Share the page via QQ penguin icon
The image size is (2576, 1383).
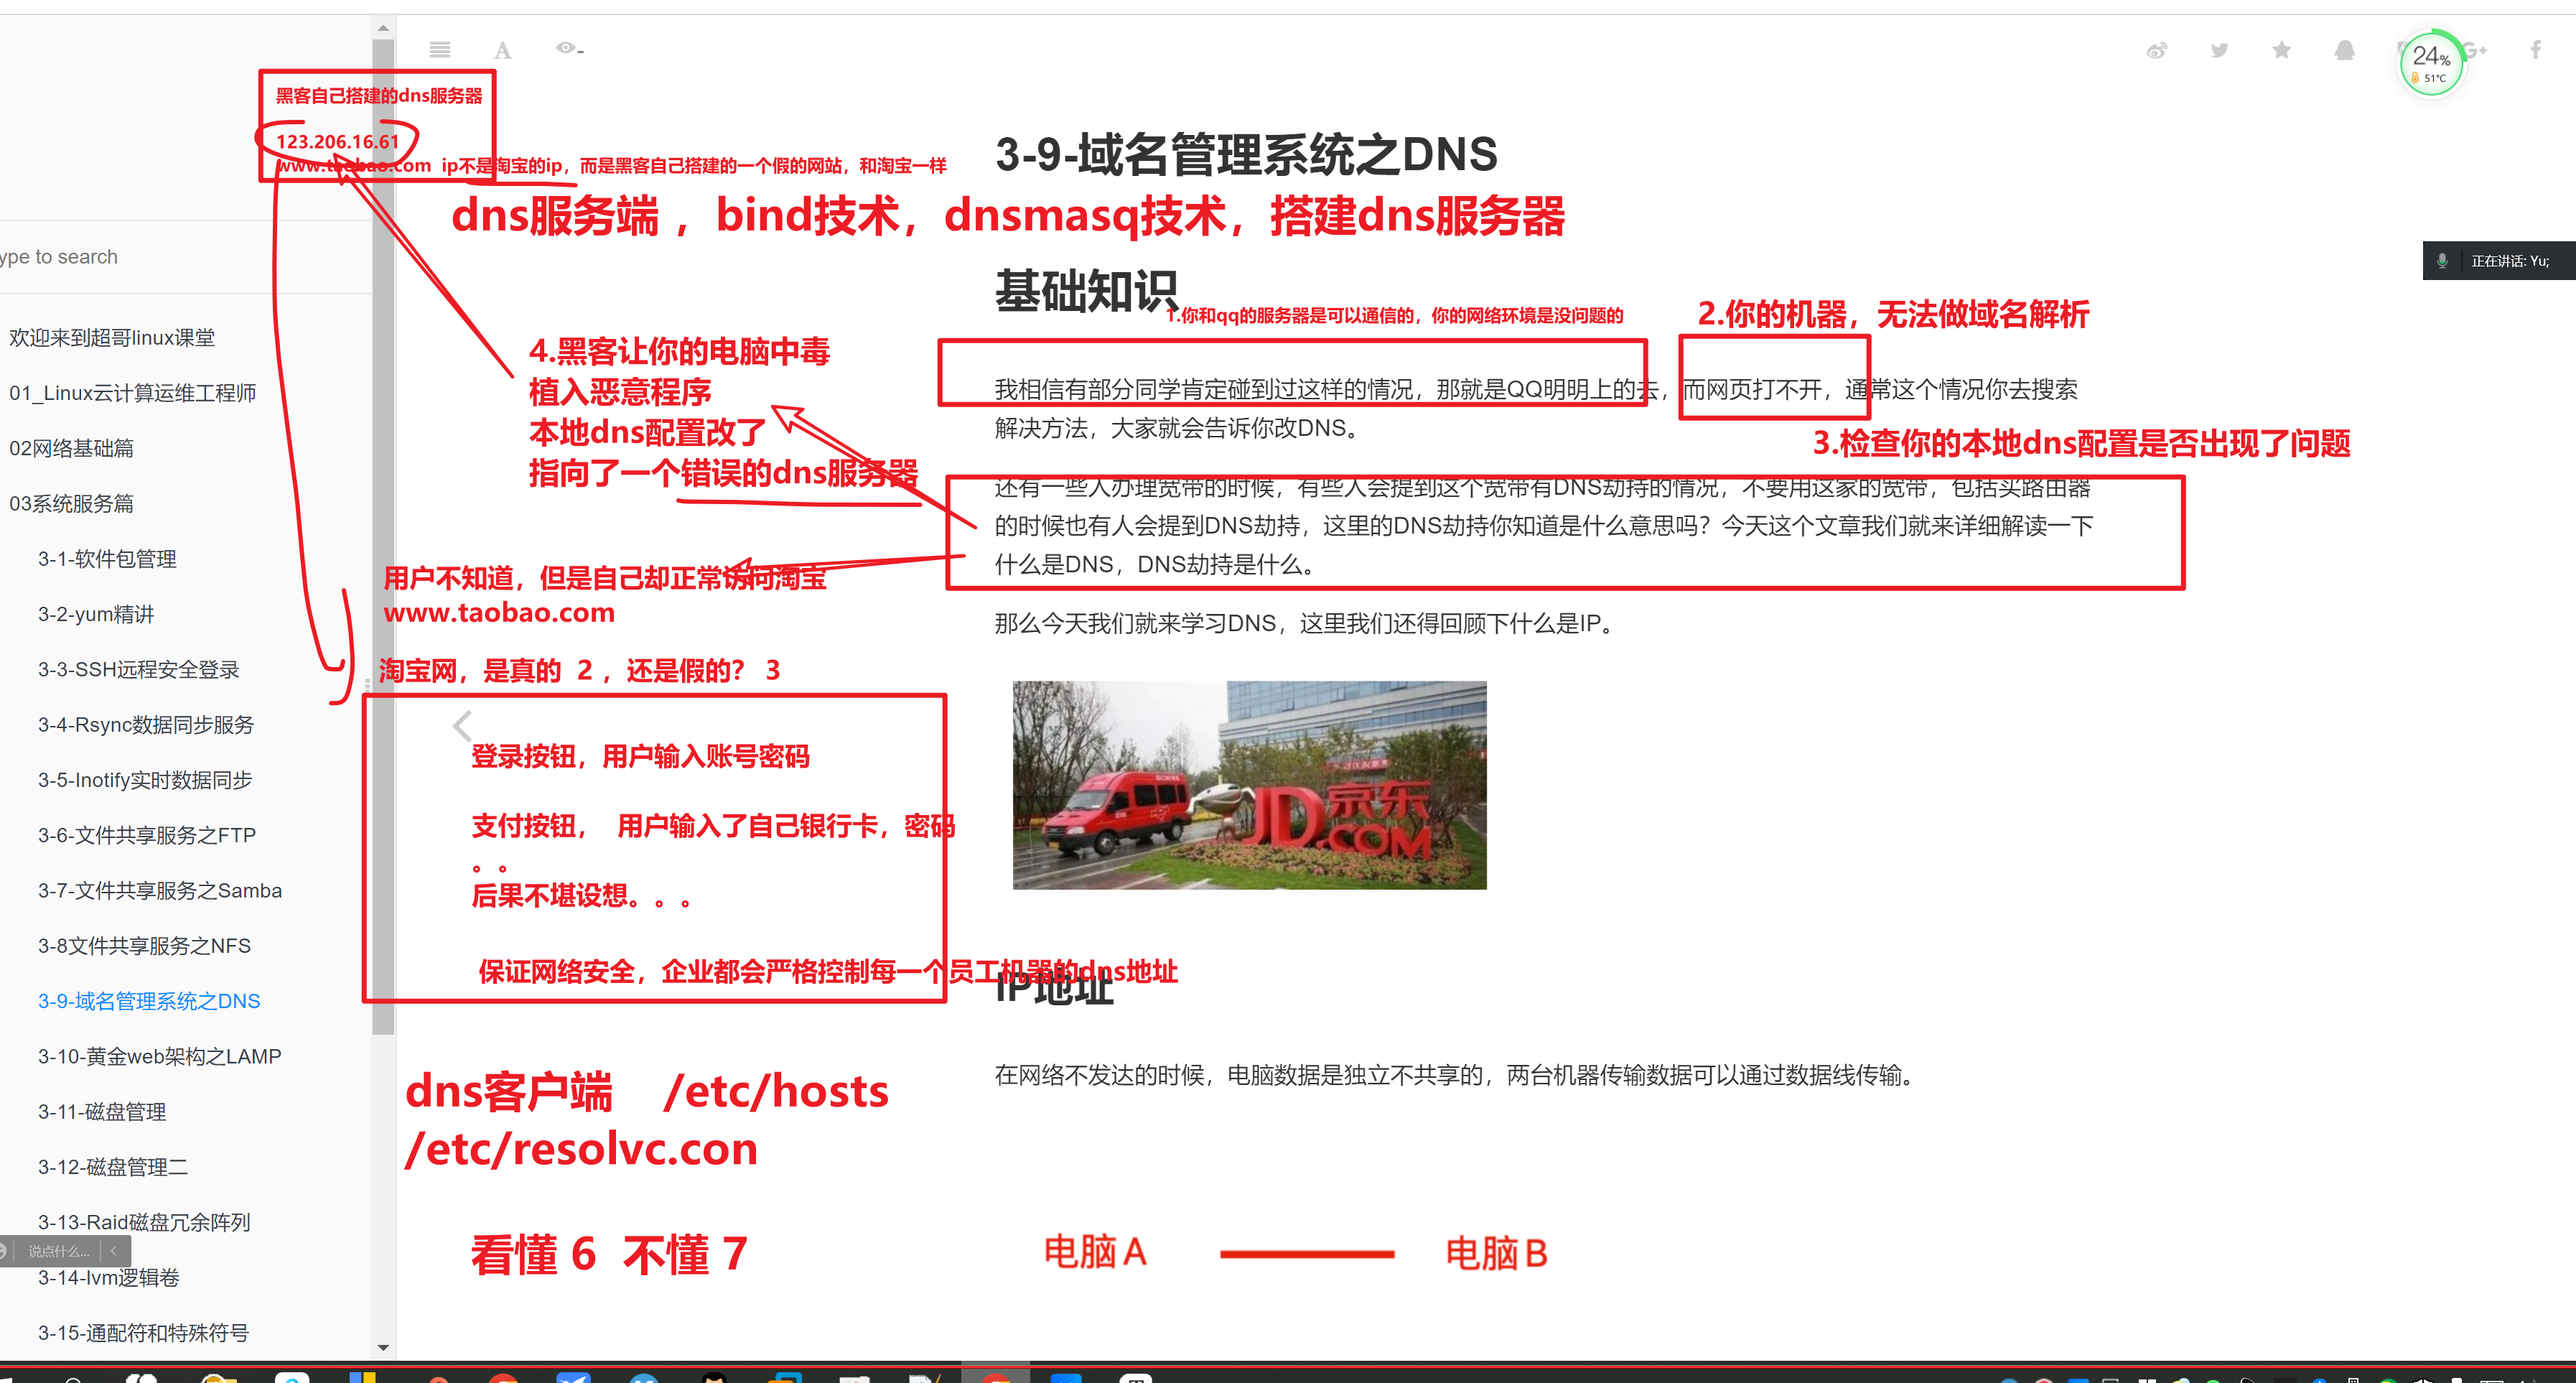2344,50
